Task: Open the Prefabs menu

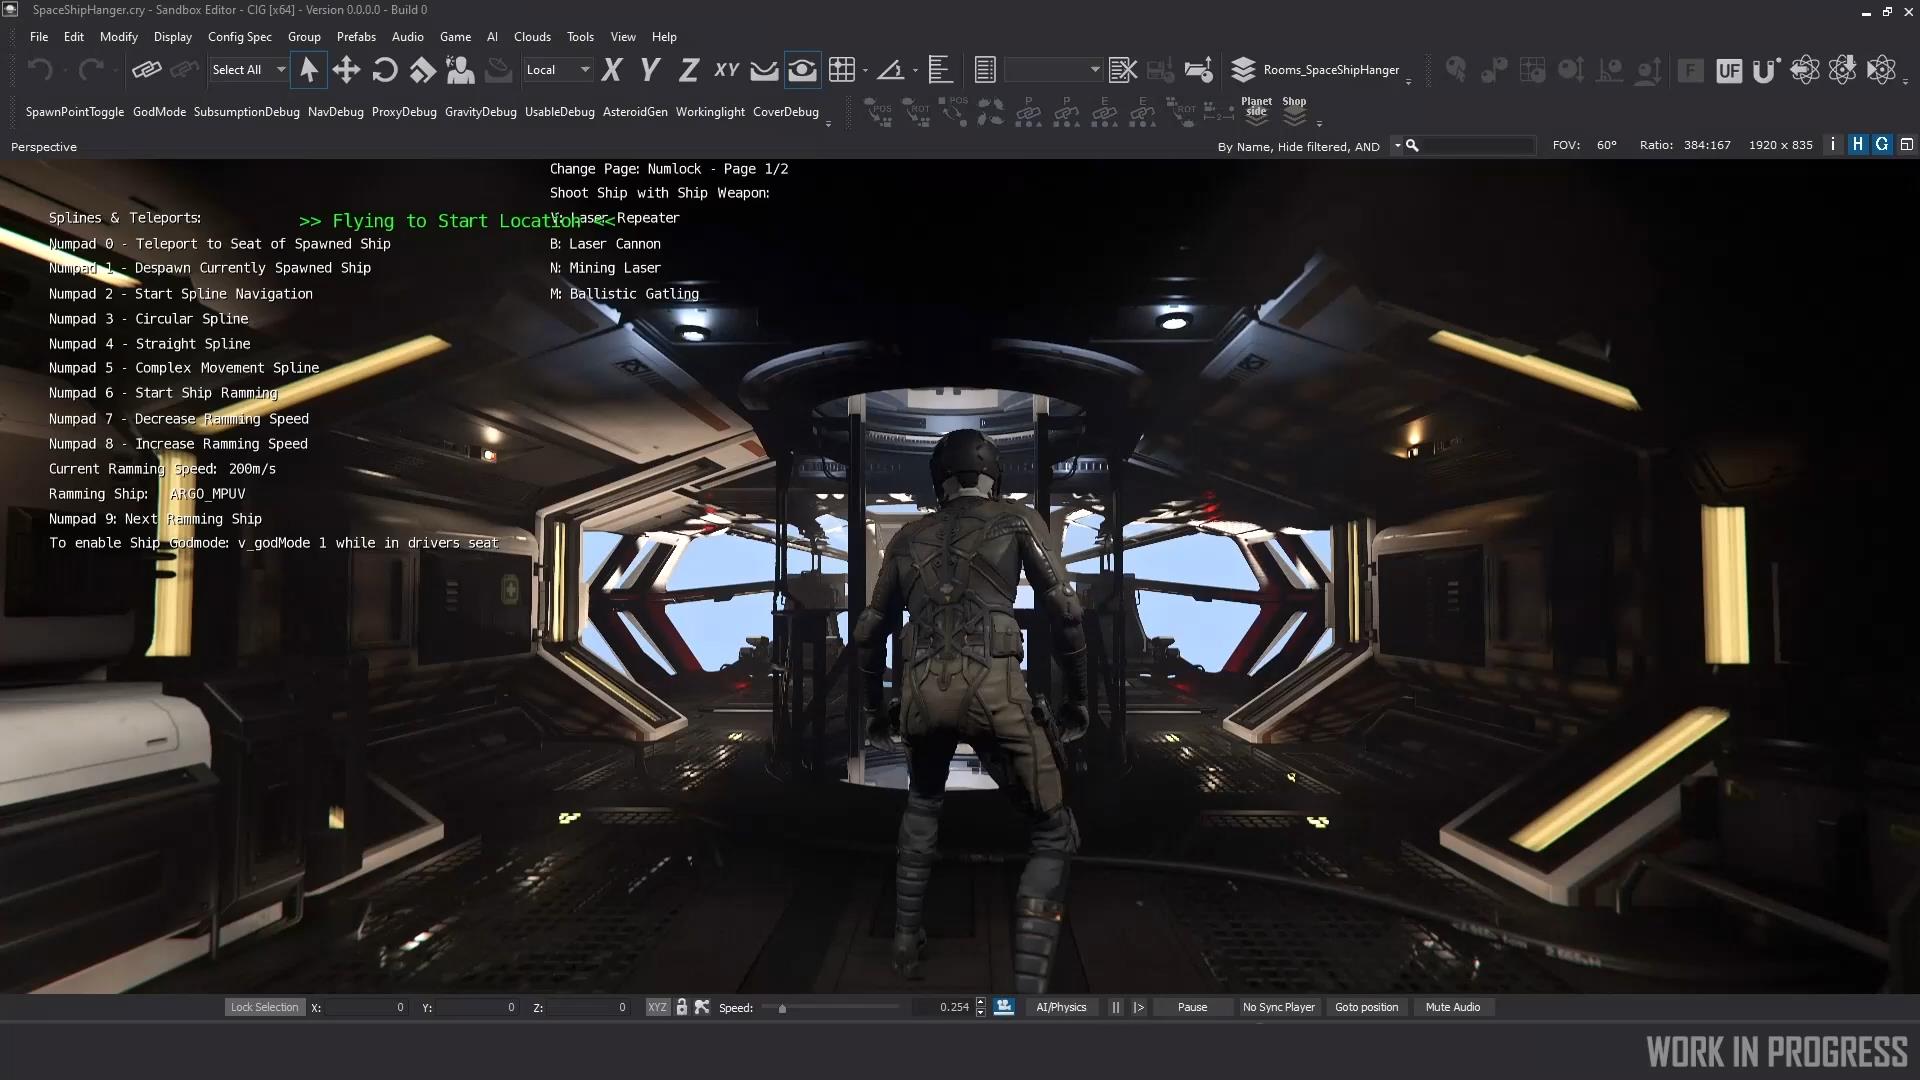Action: (x=356, y=37)
